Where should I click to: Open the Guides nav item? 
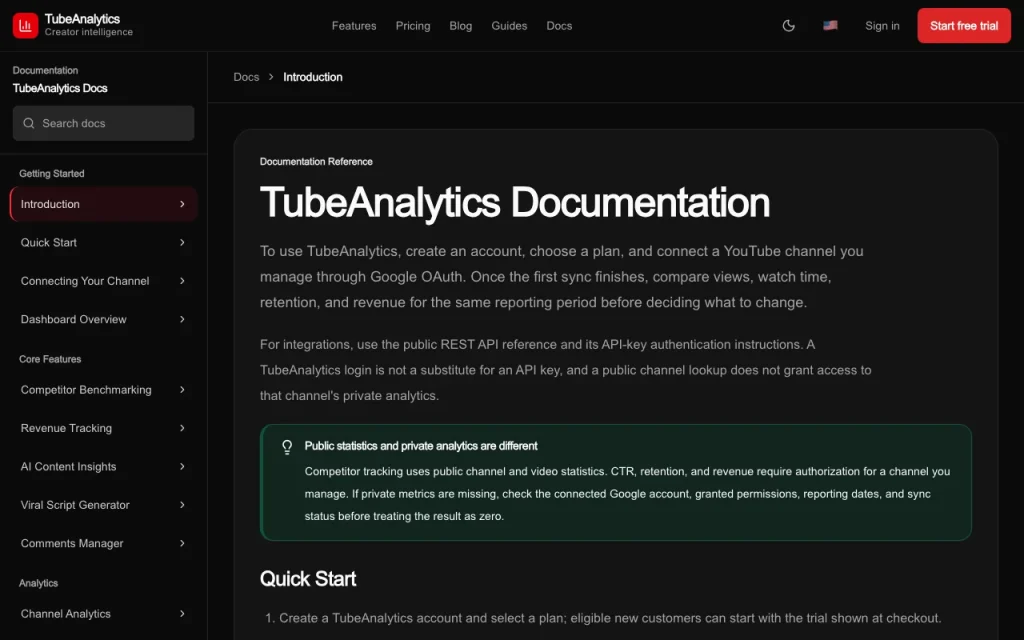coord(509,25)
